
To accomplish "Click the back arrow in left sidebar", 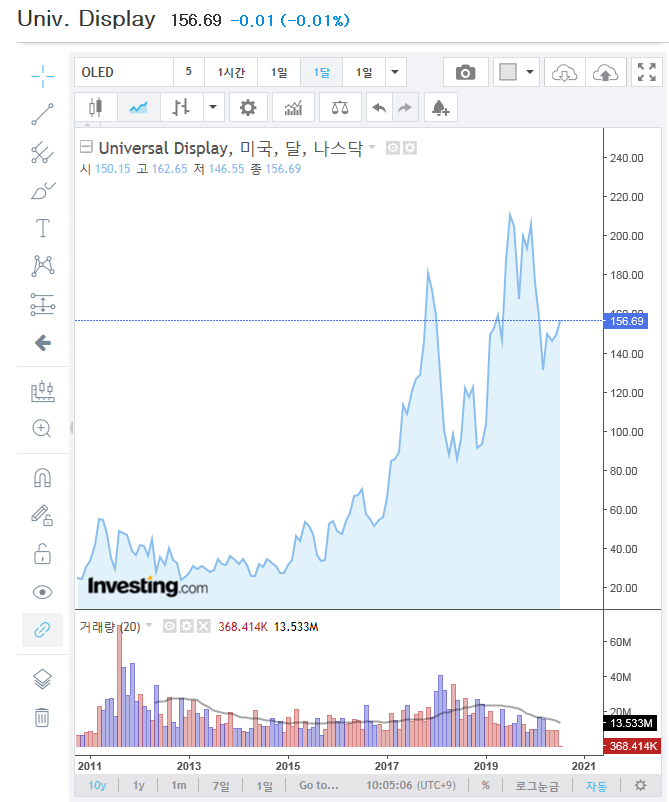I will pos(42,343).
